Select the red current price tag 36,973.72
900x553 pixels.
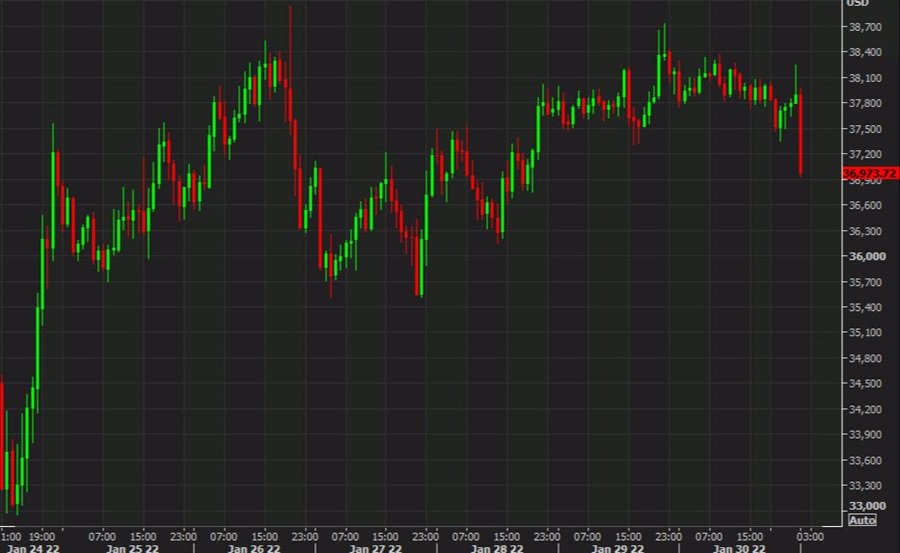point(870,173)
